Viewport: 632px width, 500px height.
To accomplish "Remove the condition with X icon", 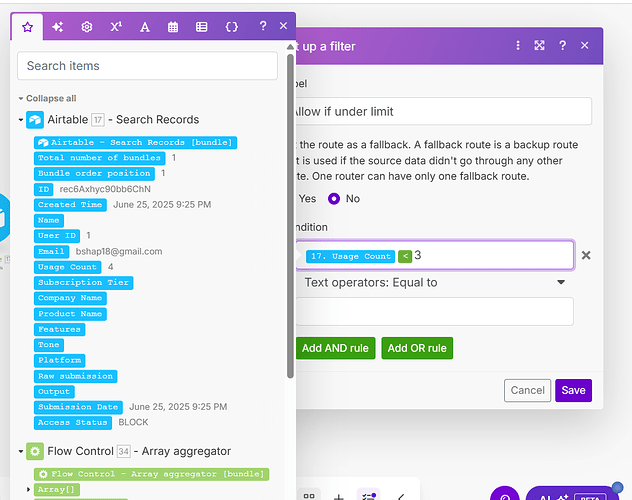I will [586, 255].
